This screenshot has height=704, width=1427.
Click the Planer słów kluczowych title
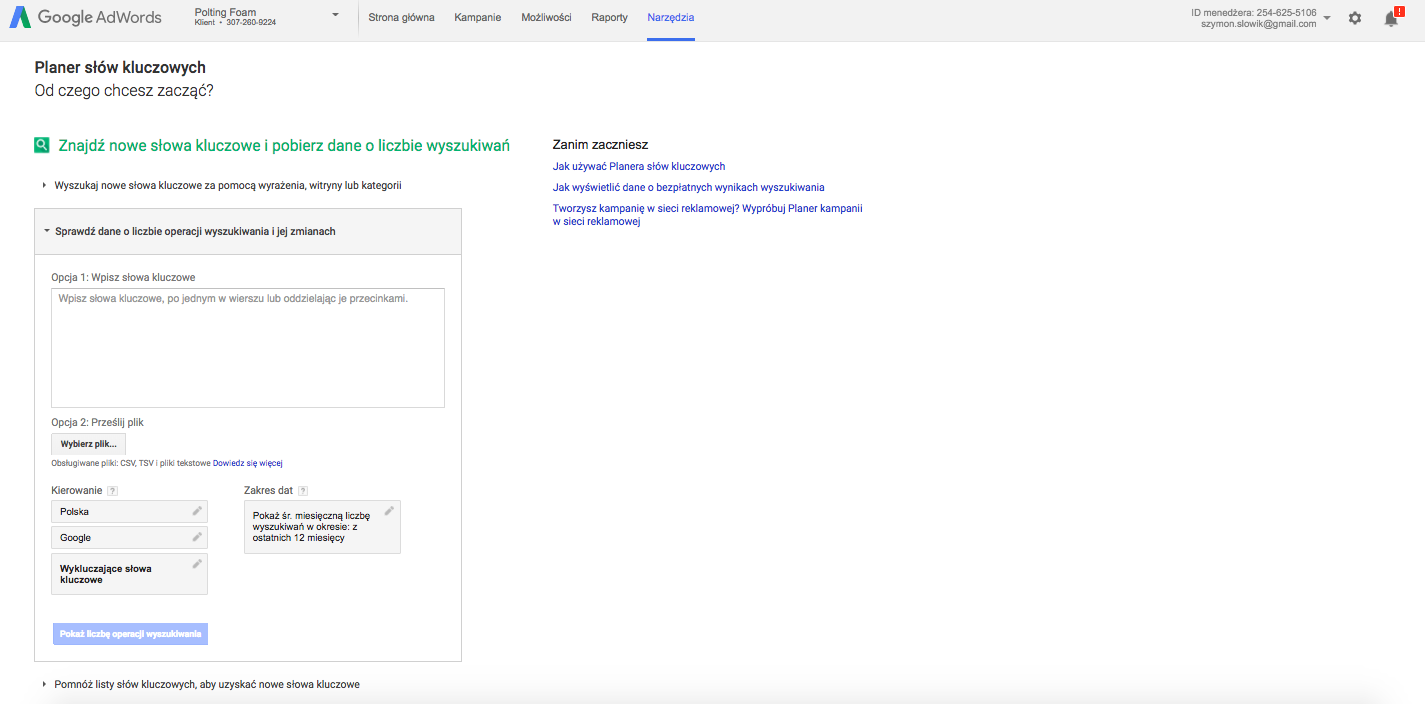tap(120, 68)
